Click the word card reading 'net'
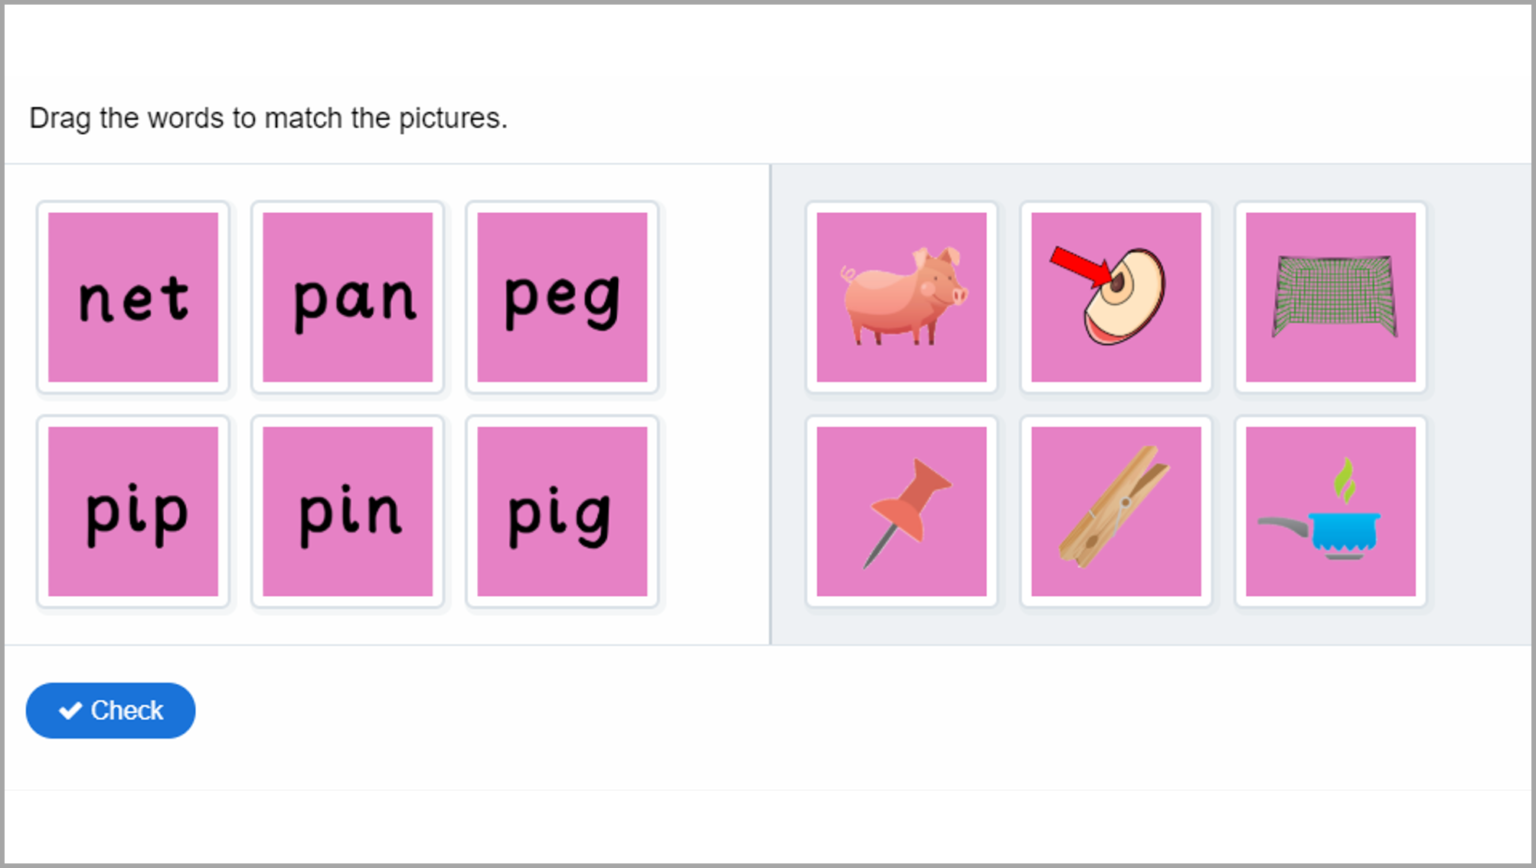The image size is (1536, 868). 133,296
